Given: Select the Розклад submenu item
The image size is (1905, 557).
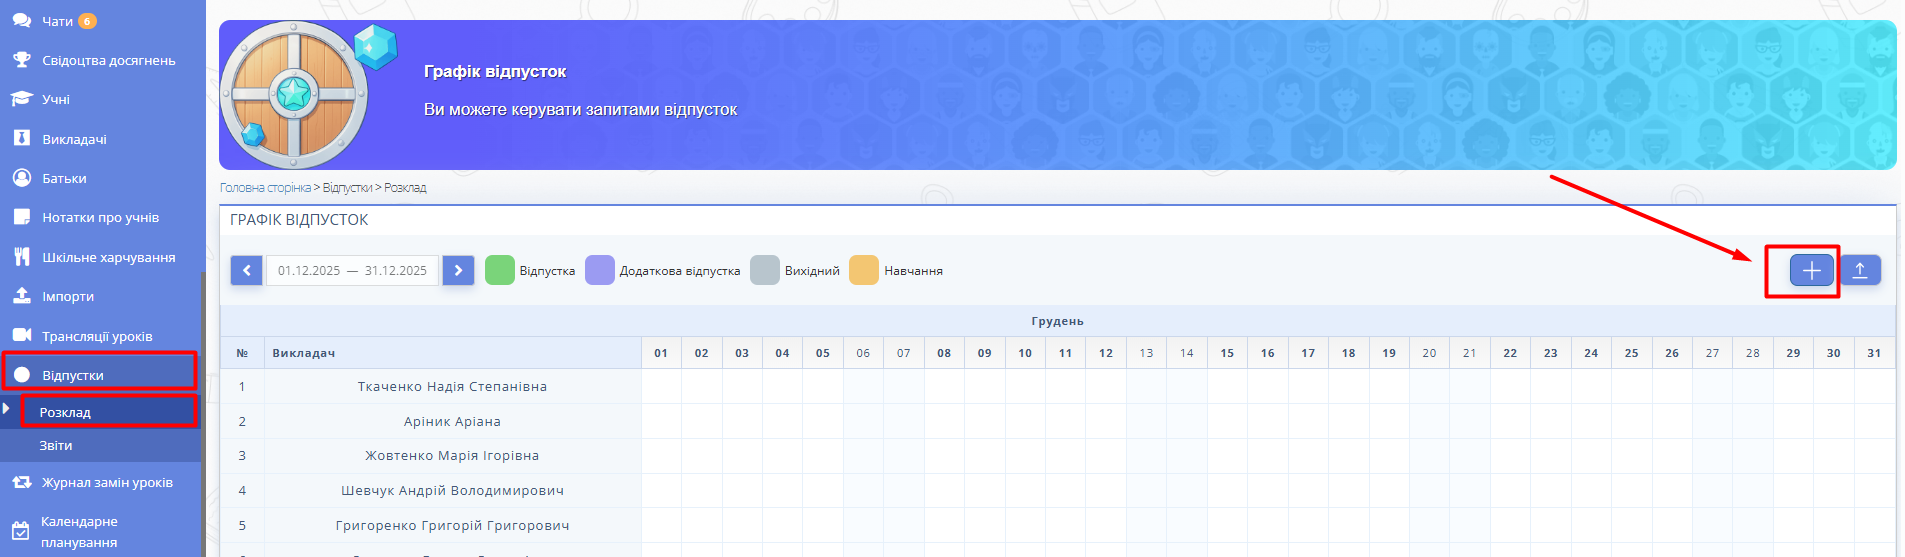Looking at the screenshot, I should pos(65,412).
